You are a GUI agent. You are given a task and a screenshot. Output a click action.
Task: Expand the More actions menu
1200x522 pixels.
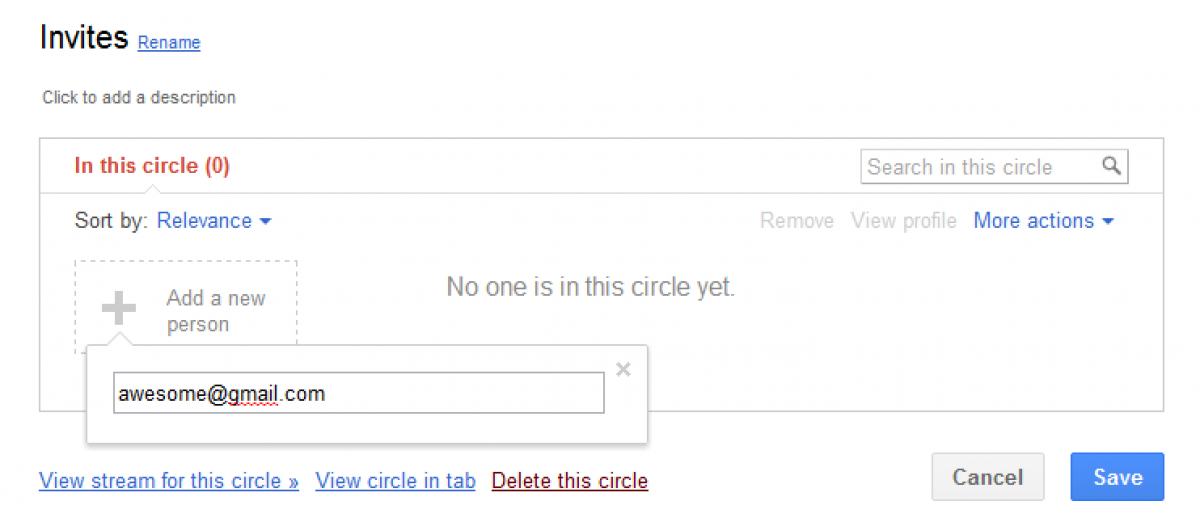pos(1043,221)
